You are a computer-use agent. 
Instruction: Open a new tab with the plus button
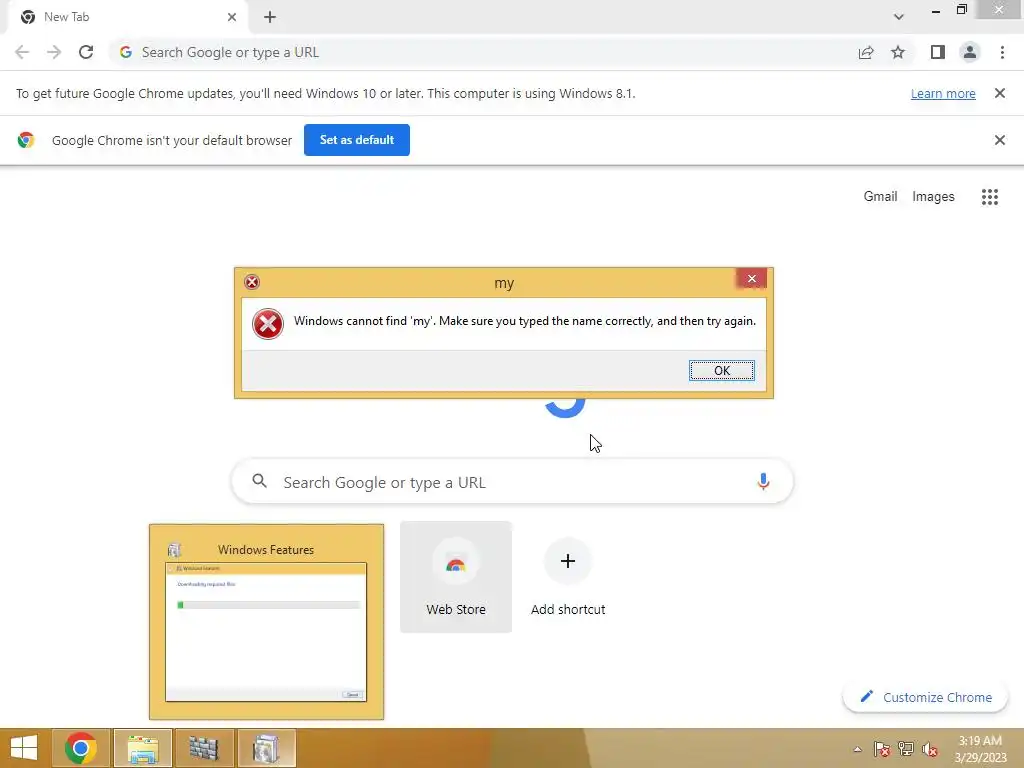click(x=270, y=17)
